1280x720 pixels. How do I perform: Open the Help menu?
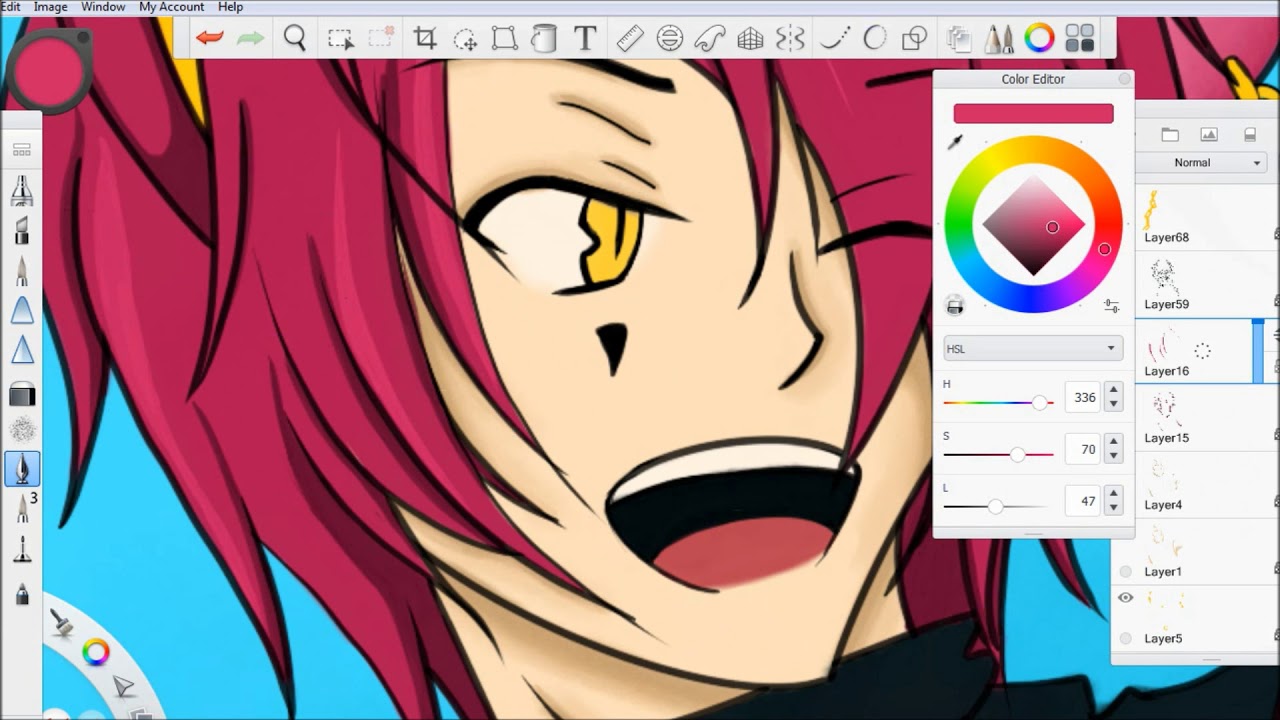230,7
